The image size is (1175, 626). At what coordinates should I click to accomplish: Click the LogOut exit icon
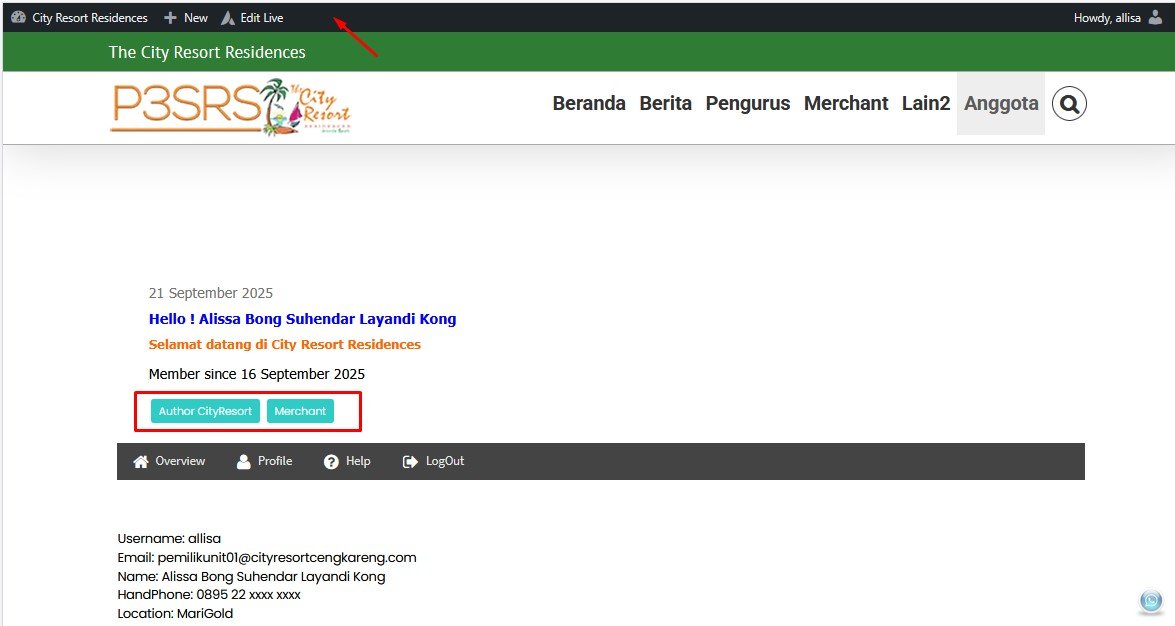[410, 462]
